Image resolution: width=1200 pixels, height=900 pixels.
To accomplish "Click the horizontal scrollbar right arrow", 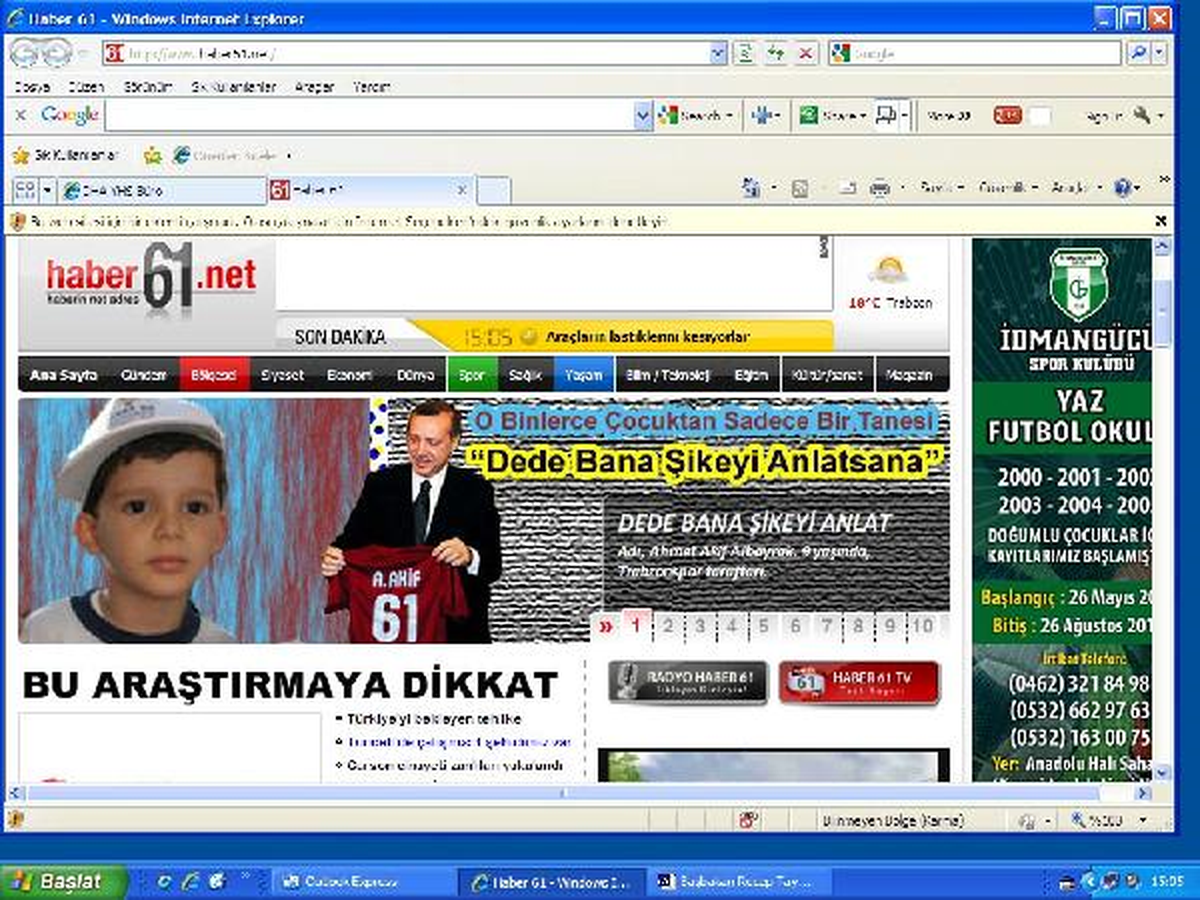I will pyautogui.click(x=1144, y=792).
